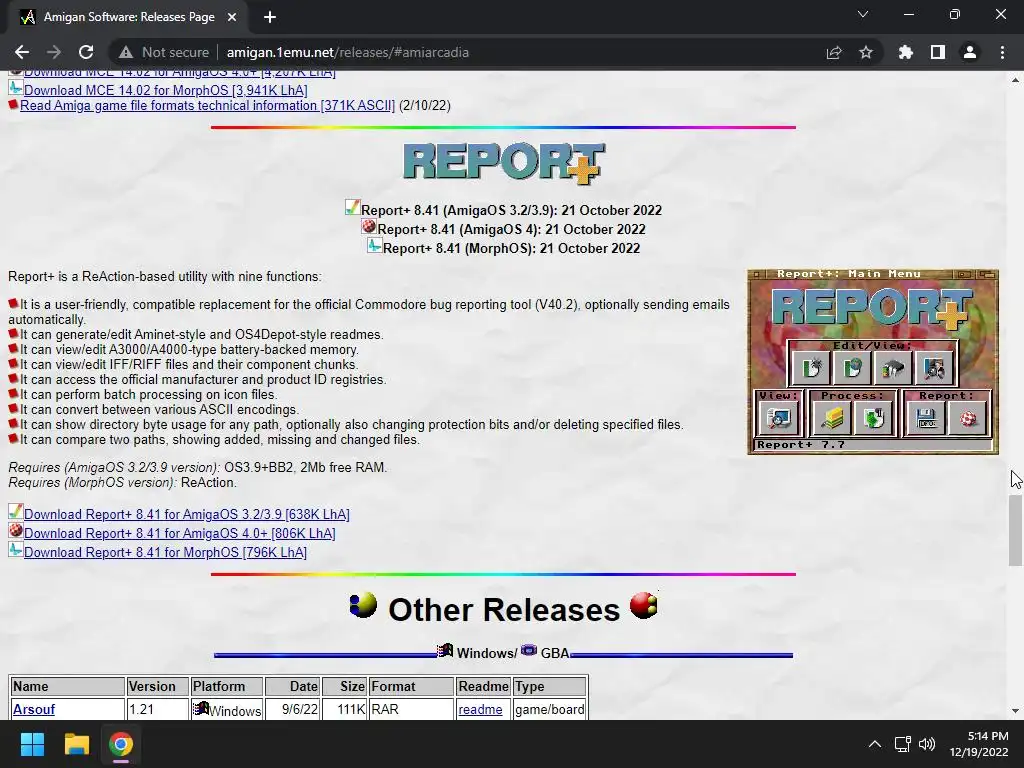This screenshot has height=768, width=1024.
Task: Click the MorphOS download icon
Action: click(x=16, y=550)
